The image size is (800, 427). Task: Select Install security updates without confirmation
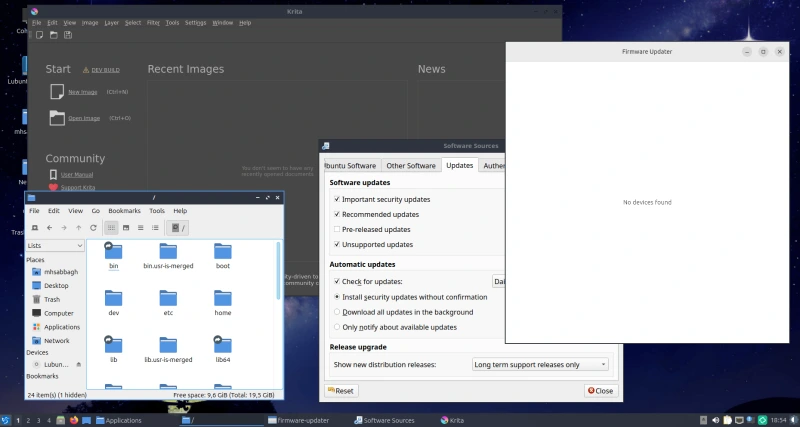pos(337,297)
